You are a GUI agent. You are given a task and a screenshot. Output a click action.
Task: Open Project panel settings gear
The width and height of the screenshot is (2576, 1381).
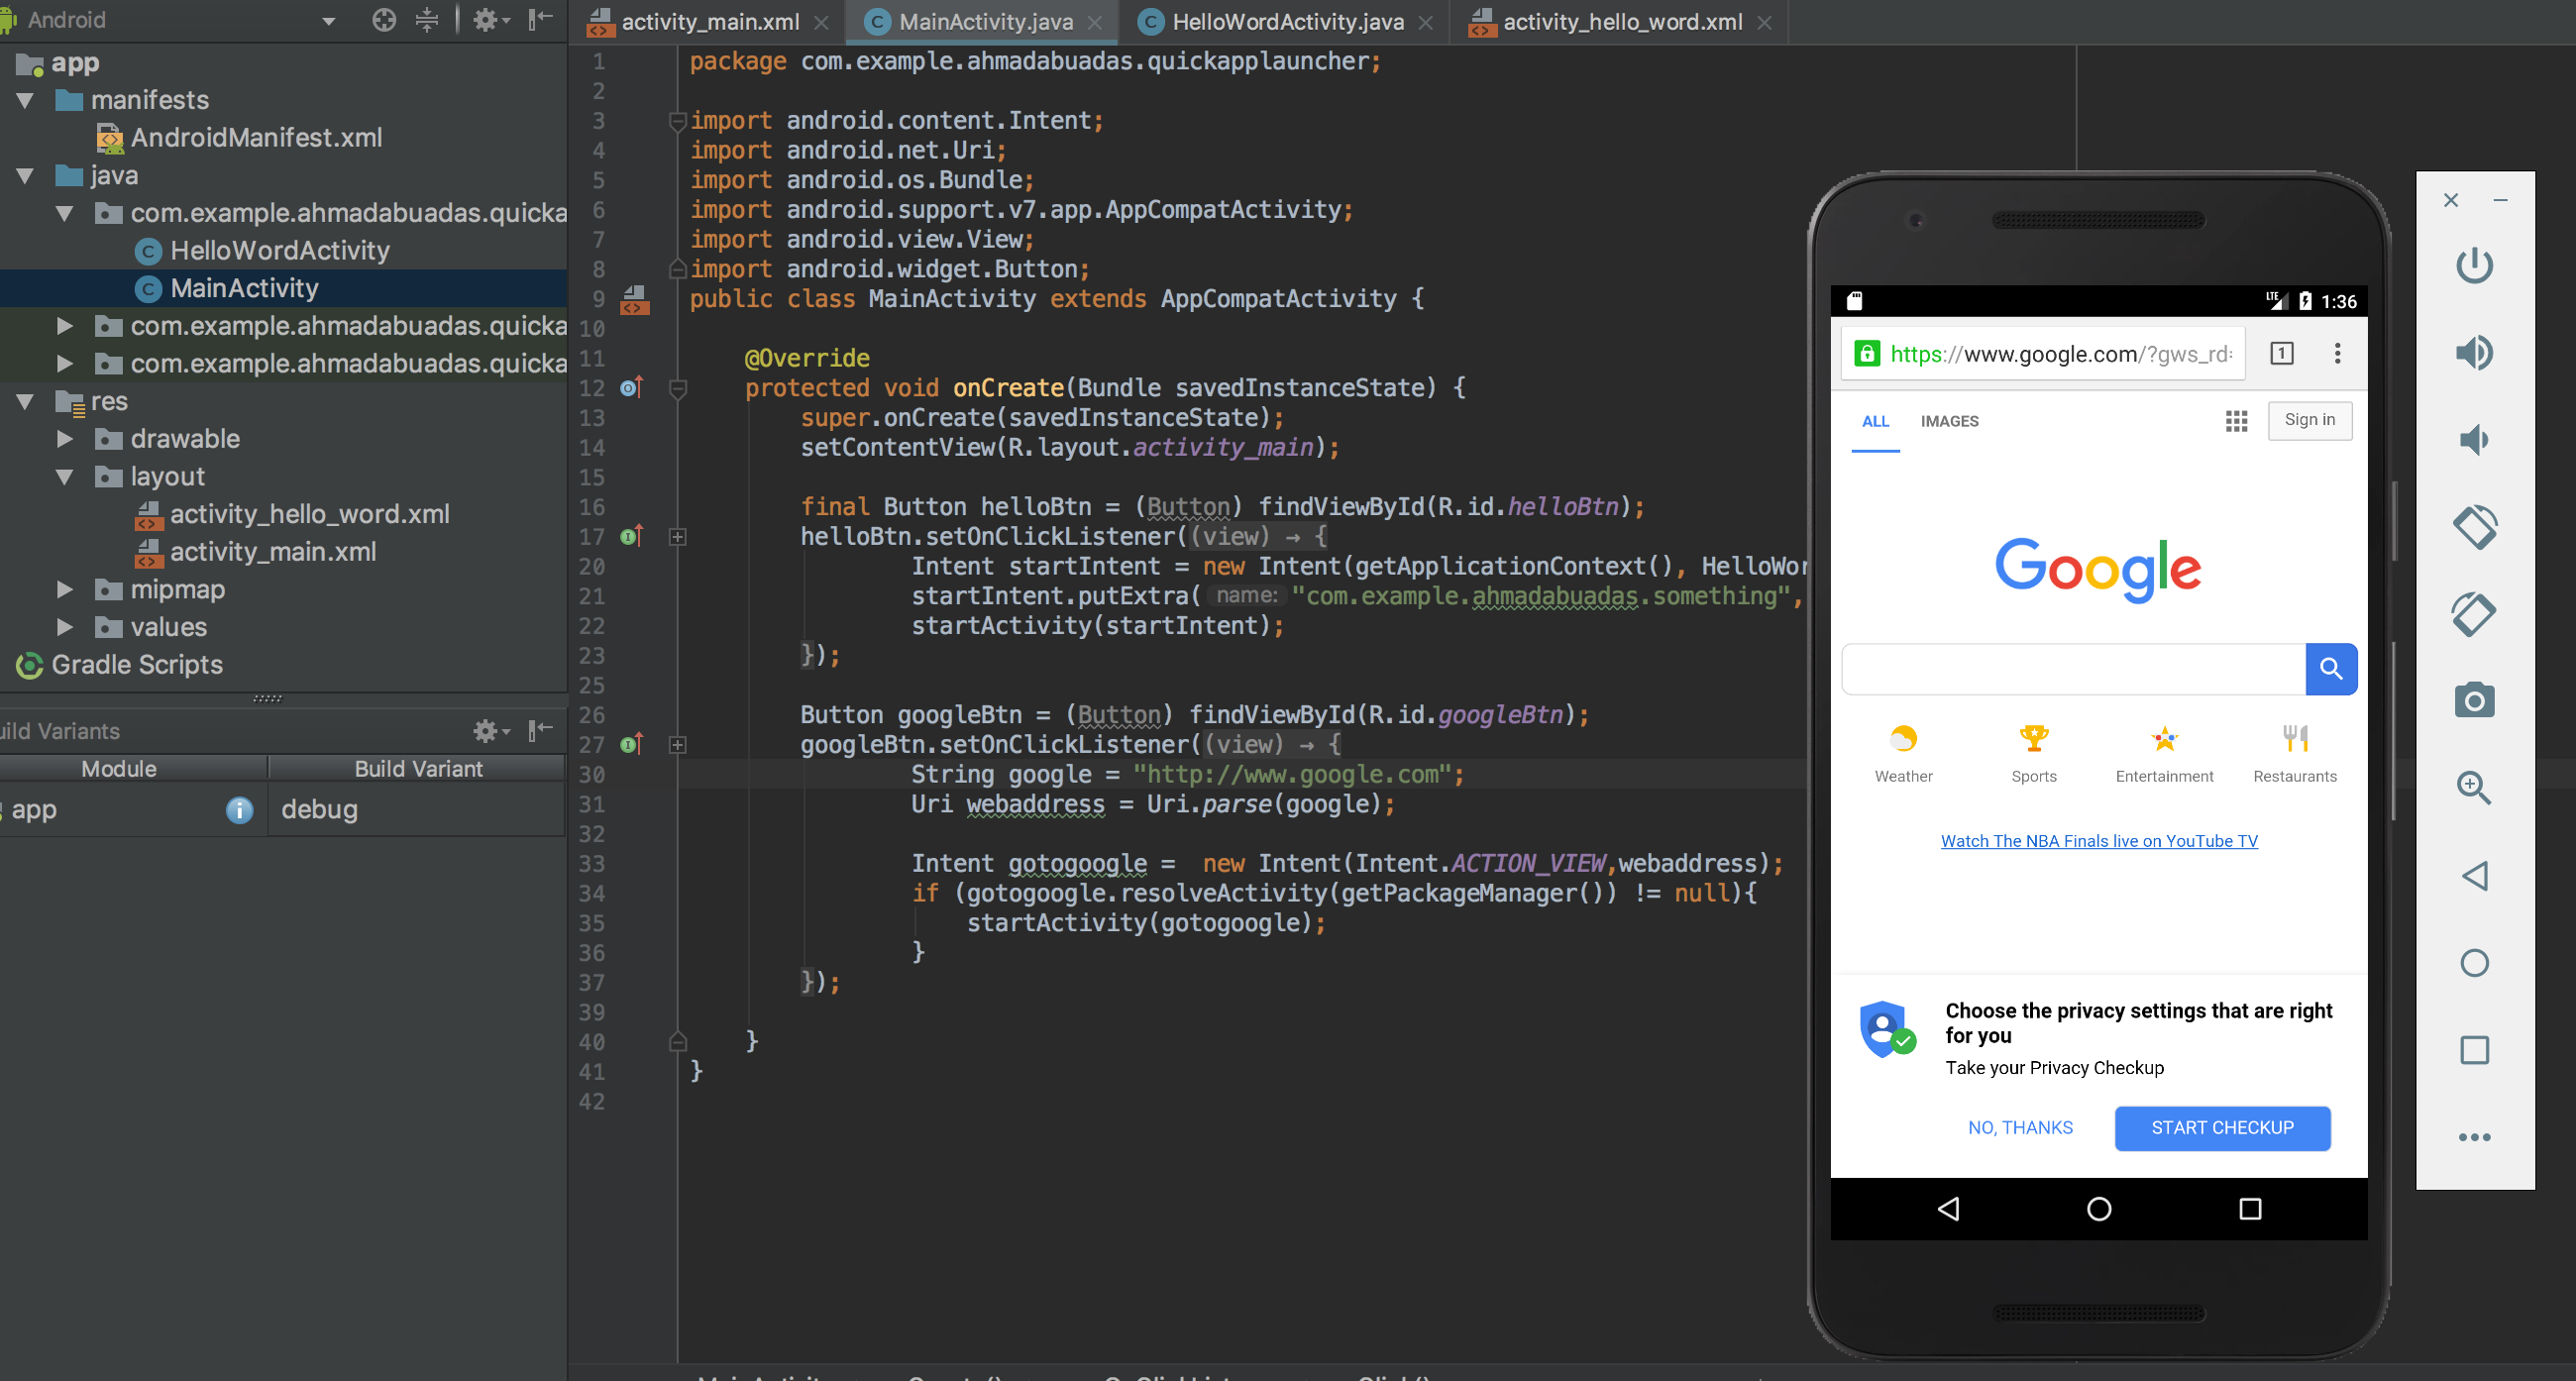tap(487, 20)
